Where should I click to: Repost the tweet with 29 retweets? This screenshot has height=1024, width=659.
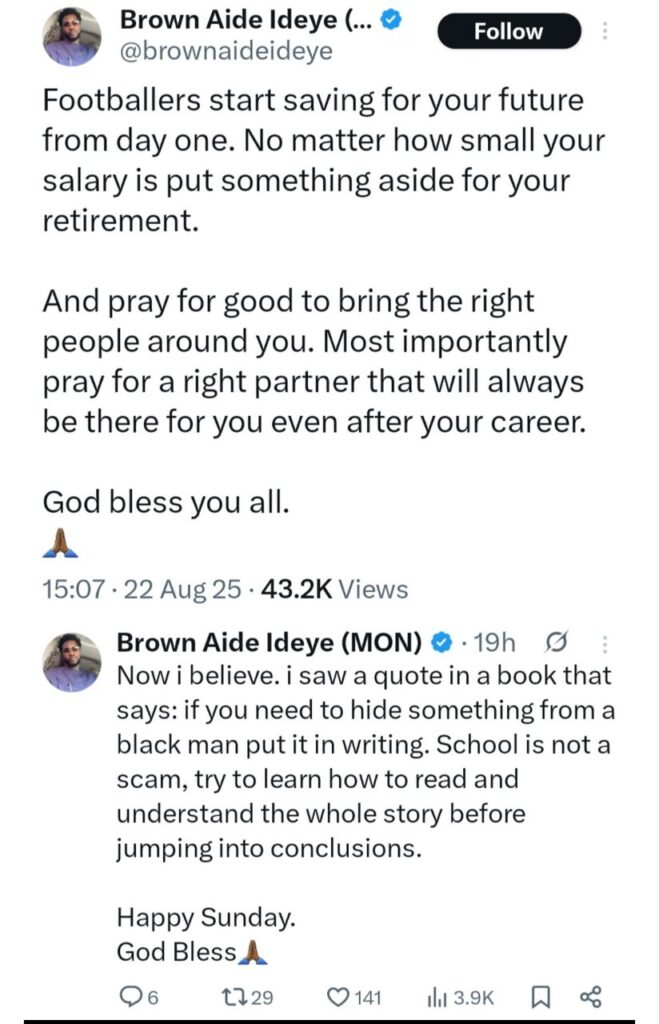(x=248, y=997)
